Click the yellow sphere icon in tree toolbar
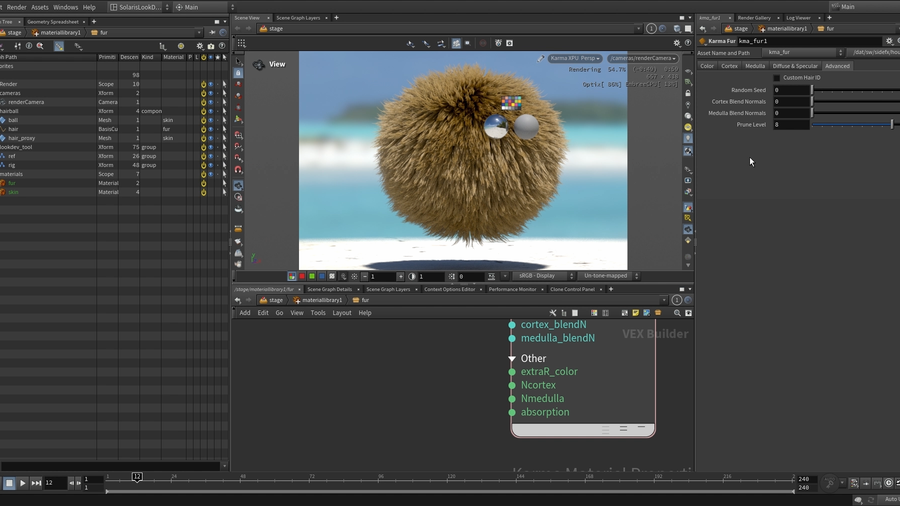 click(181, 46)
